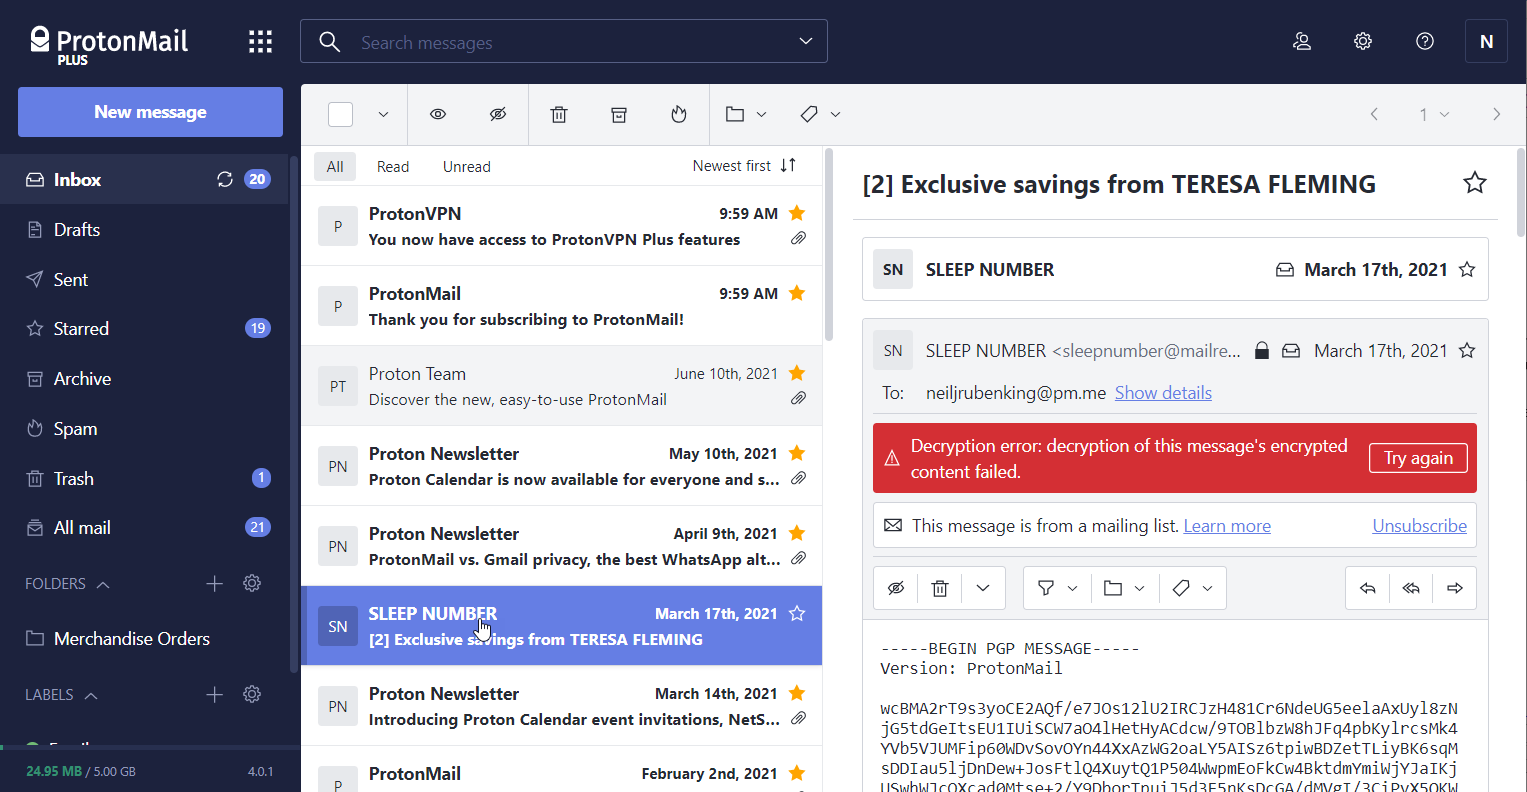Open the Drafts folder

click(77, 230)
